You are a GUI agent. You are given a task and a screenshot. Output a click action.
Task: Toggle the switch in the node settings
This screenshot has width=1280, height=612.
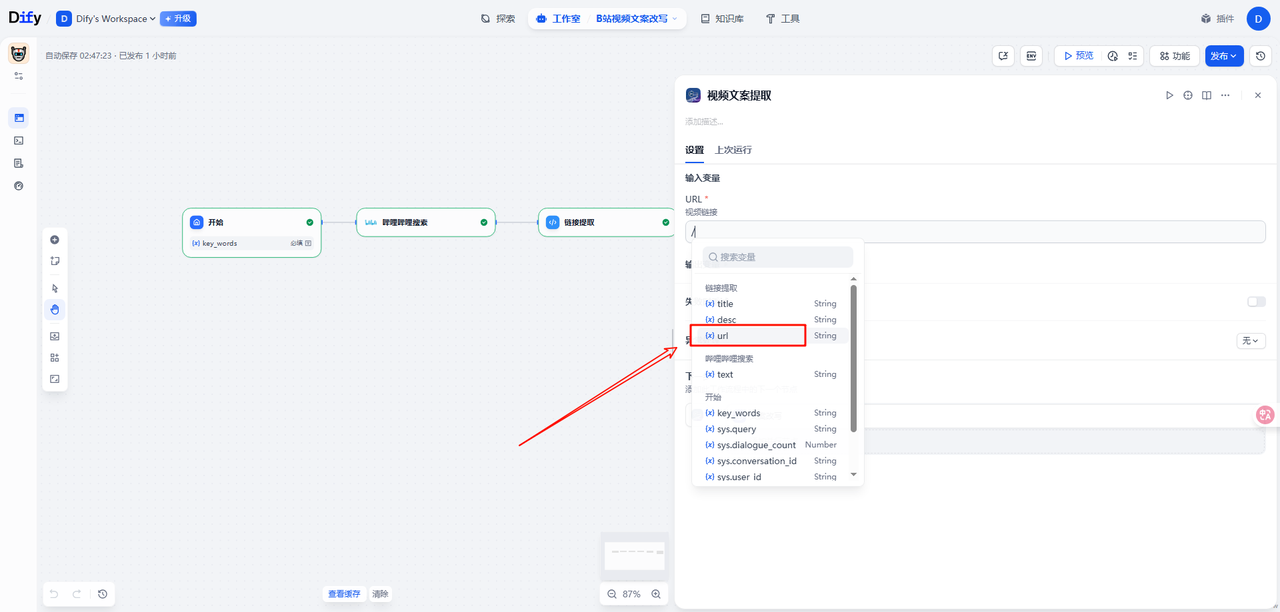pyautogui.click(x=1255, y=302)
